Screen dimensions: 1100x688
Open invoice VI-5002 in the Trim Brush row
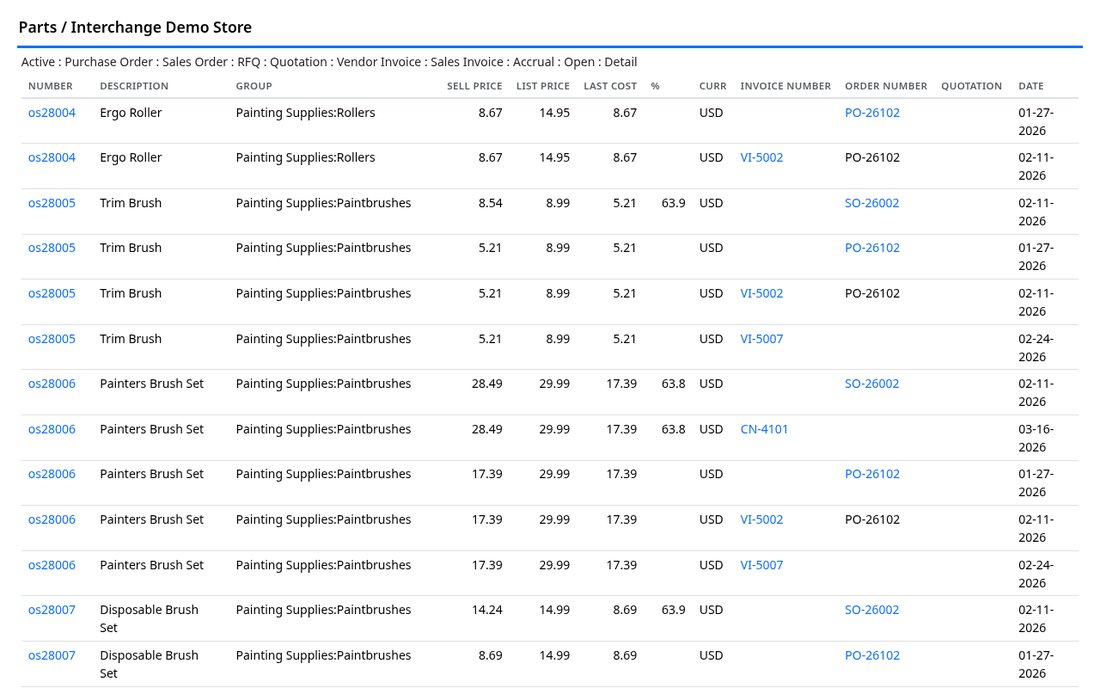[762, 294]
